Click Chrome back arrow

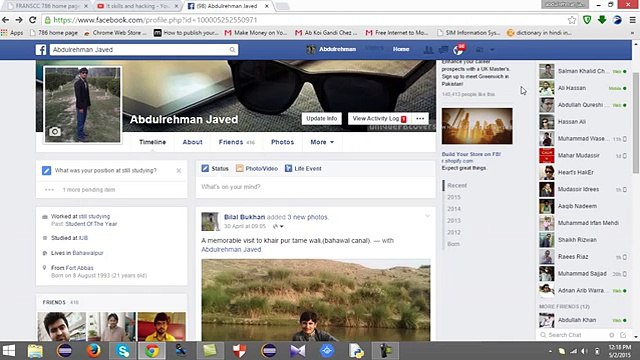pos(6,20)
